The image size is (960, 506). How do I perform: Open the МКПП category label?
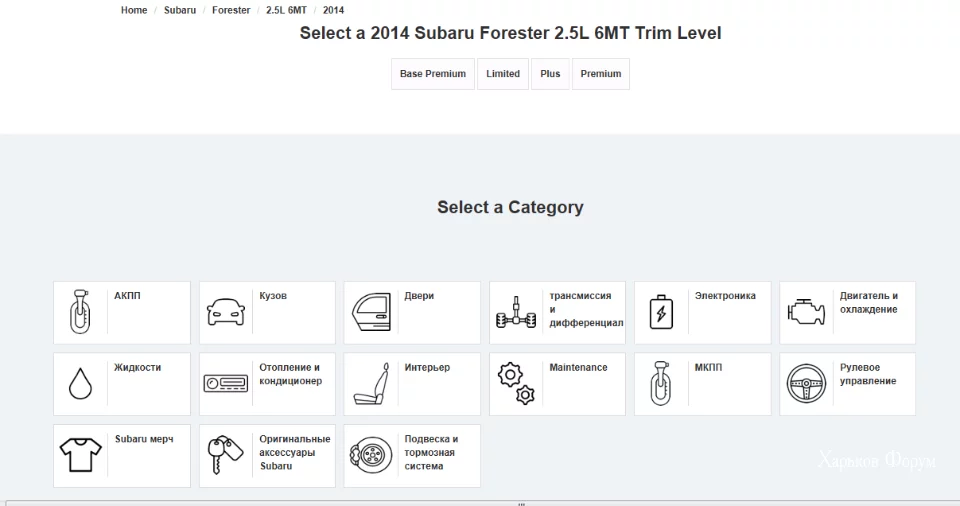(x=708, y=368)
